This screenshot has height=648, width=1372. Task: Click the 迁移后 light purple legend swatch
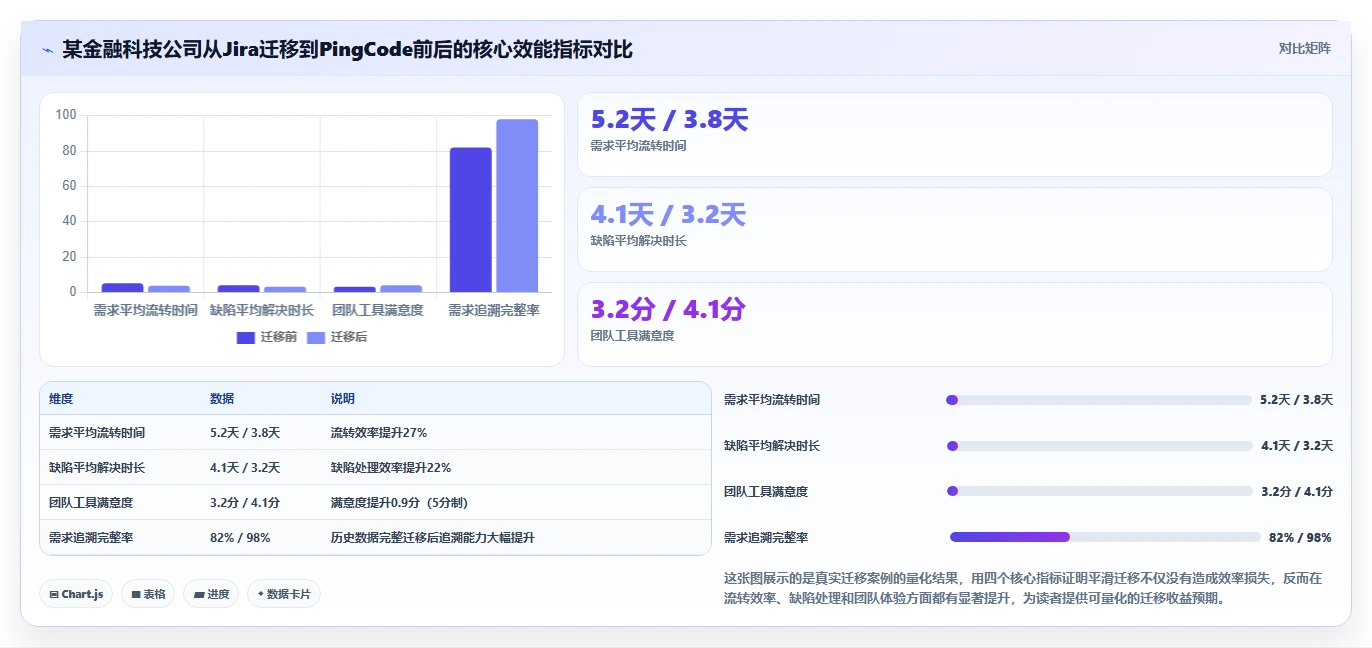[x=316, y=337]
